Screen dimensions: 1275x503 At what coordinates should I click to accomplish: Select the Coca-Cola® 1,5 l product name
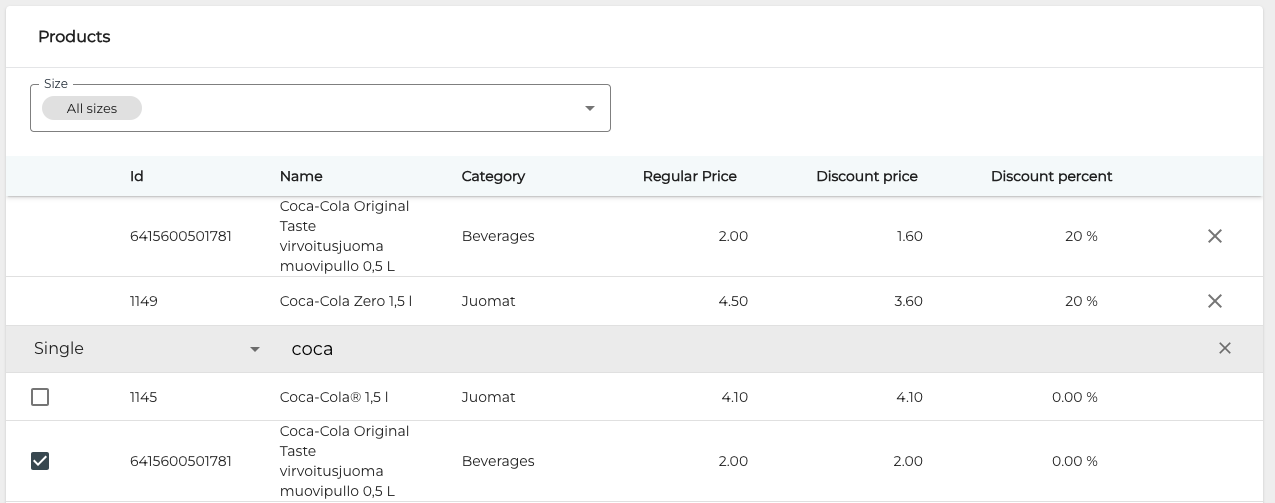(x=334, y=397)
